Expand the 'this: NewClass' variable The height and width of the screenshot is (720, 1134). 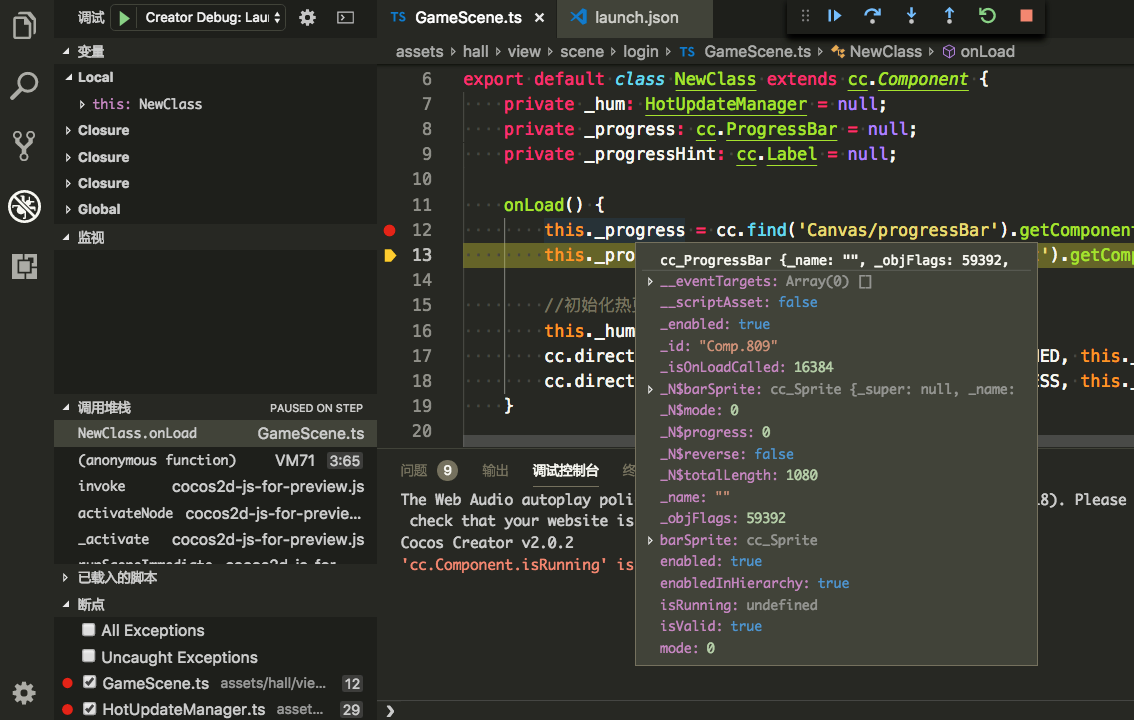(82, 104)
